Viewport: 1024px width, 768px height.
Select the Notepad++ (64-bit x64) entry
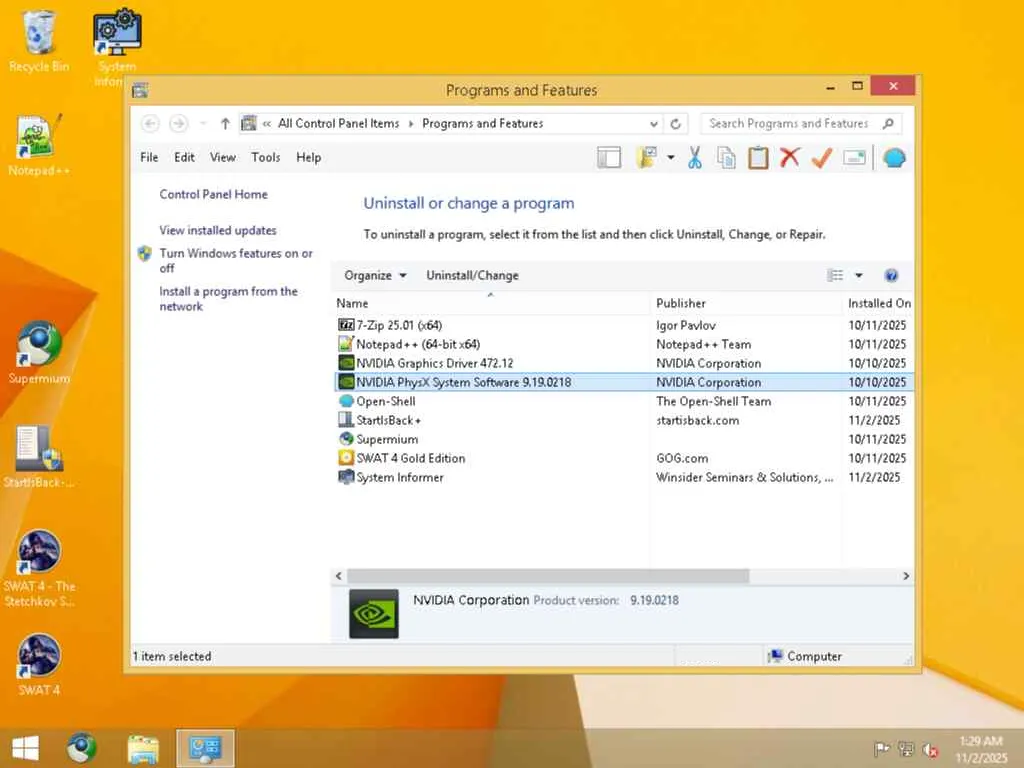click(x=623, y=344)
